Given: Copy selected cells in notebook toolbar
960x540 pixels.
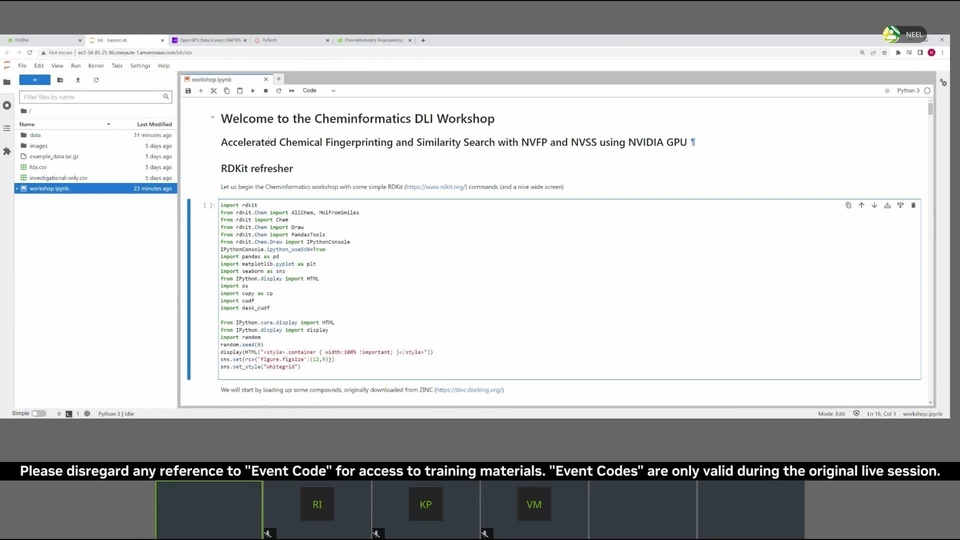Looking at the screenshot, I should tap(227, 91).
